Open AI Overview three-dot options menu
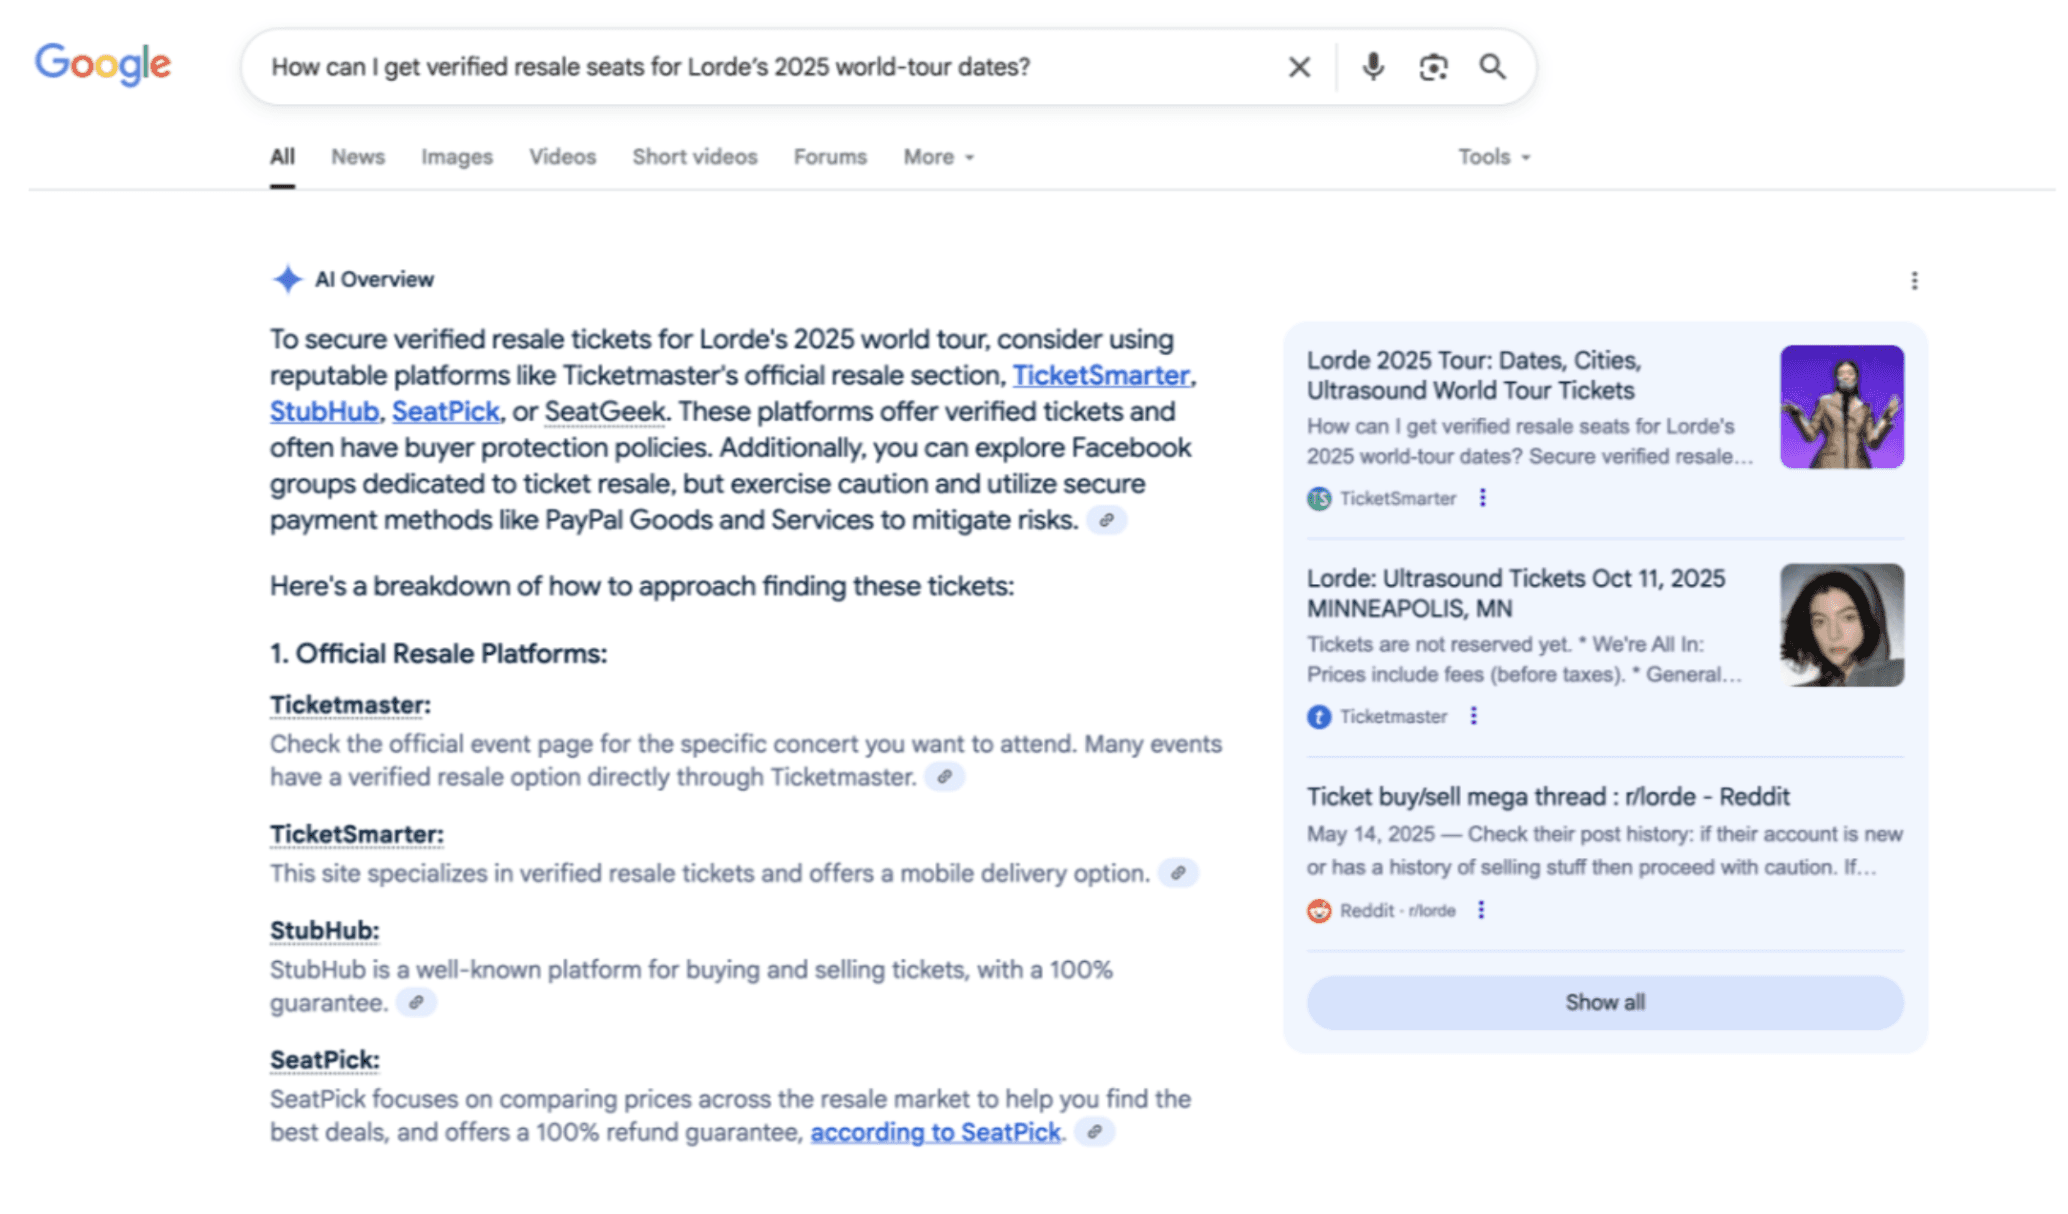 [x=1914, y=281]
